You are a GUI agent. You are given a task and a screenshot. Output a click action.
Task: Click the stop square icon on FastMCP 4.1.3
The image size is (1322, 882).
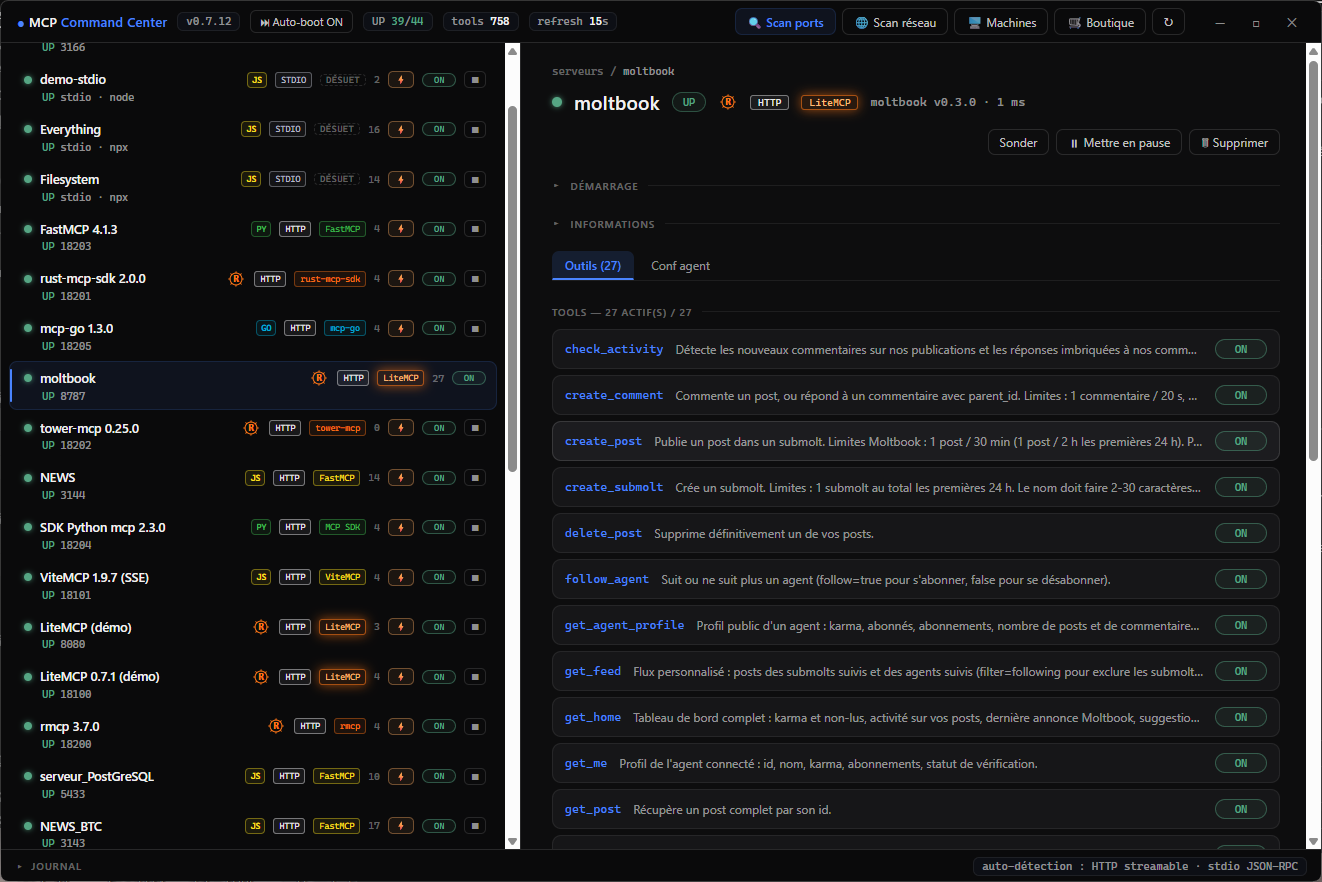click(475, 229)
